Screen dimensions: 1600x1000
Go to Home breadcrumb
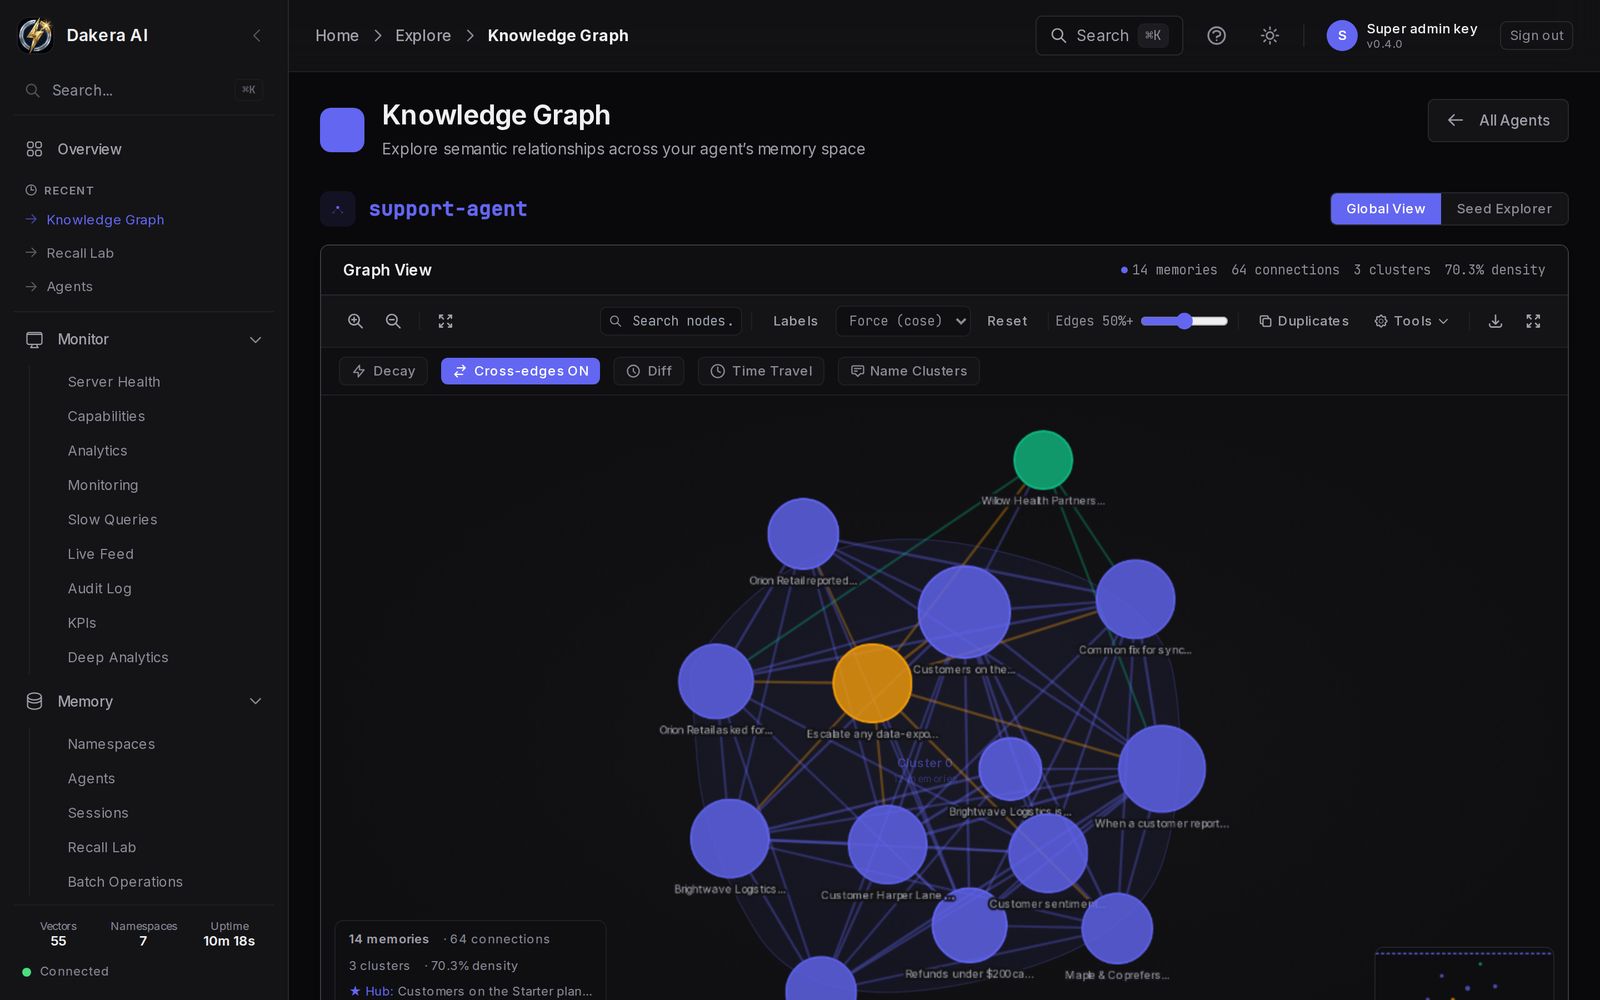click(337, 35)
